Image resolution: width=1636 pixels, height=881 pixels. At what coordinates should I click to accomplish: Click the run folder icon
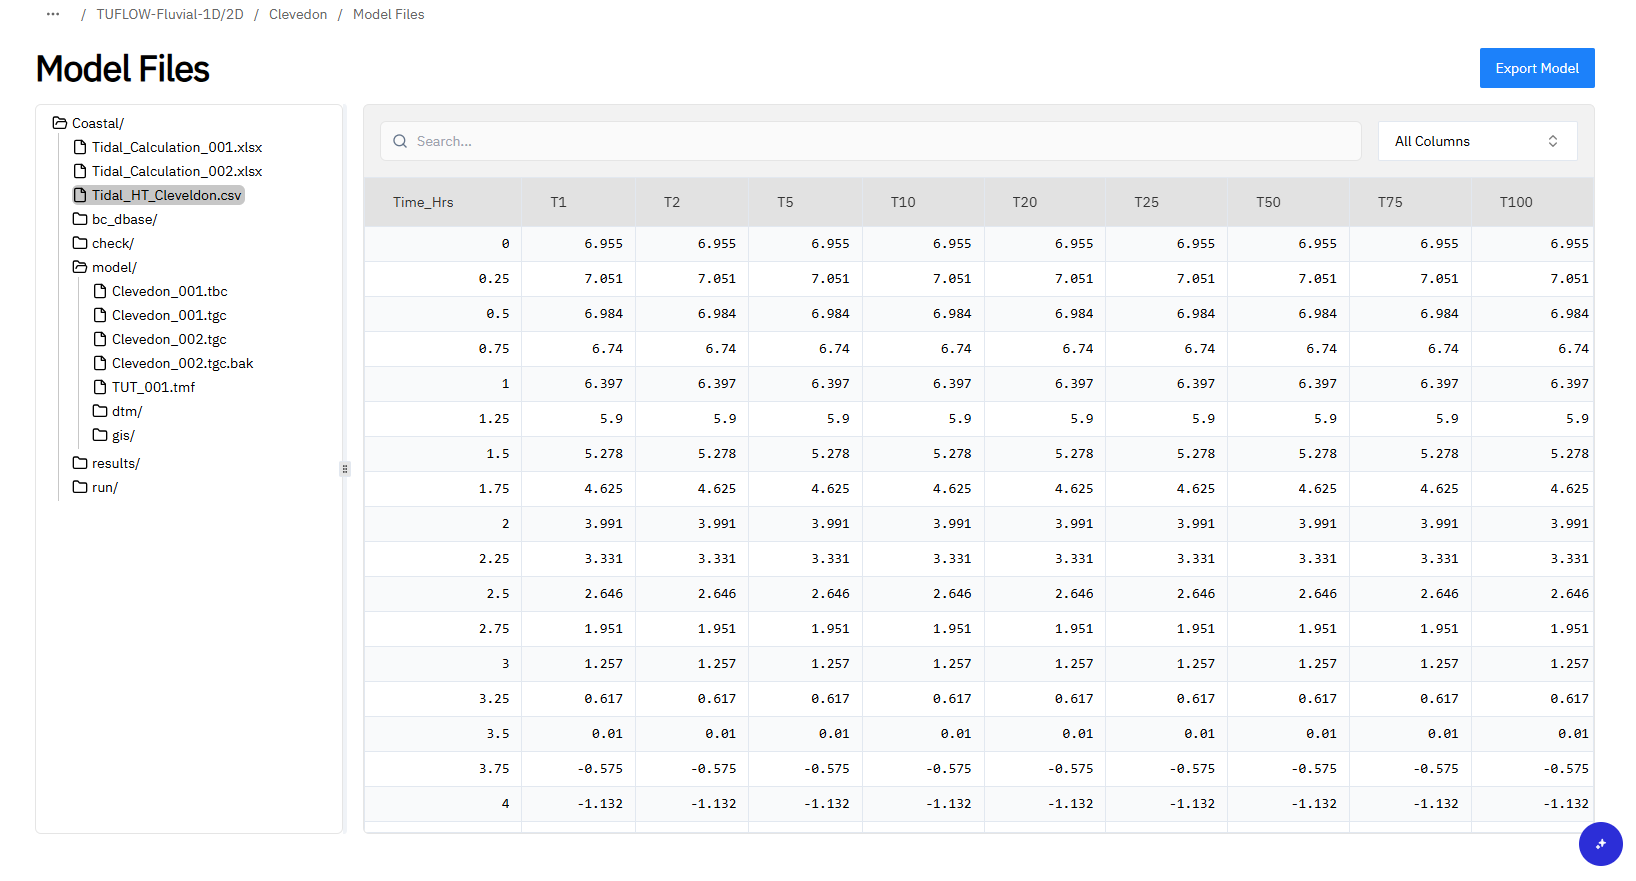point(80,487)
